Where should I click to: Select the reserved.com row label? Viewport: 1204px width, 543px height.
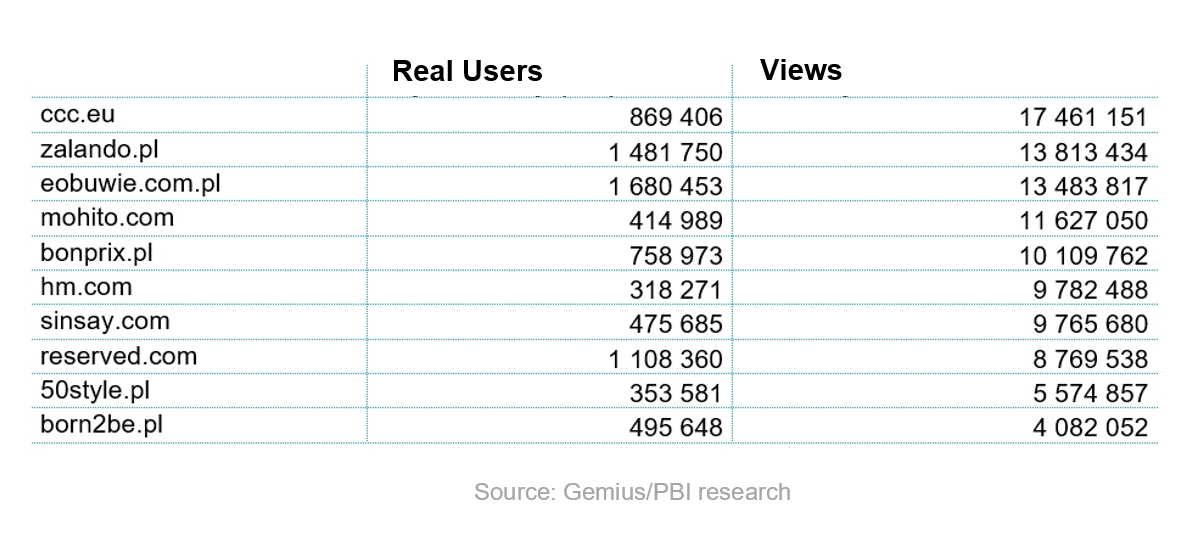119,356
